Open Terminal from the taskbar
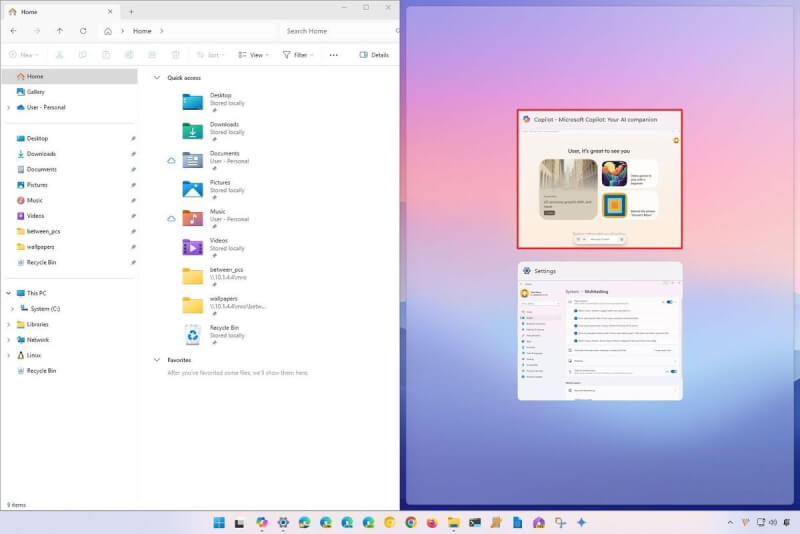The height and width of the screenshot is (534, 800). coord(475,522)
